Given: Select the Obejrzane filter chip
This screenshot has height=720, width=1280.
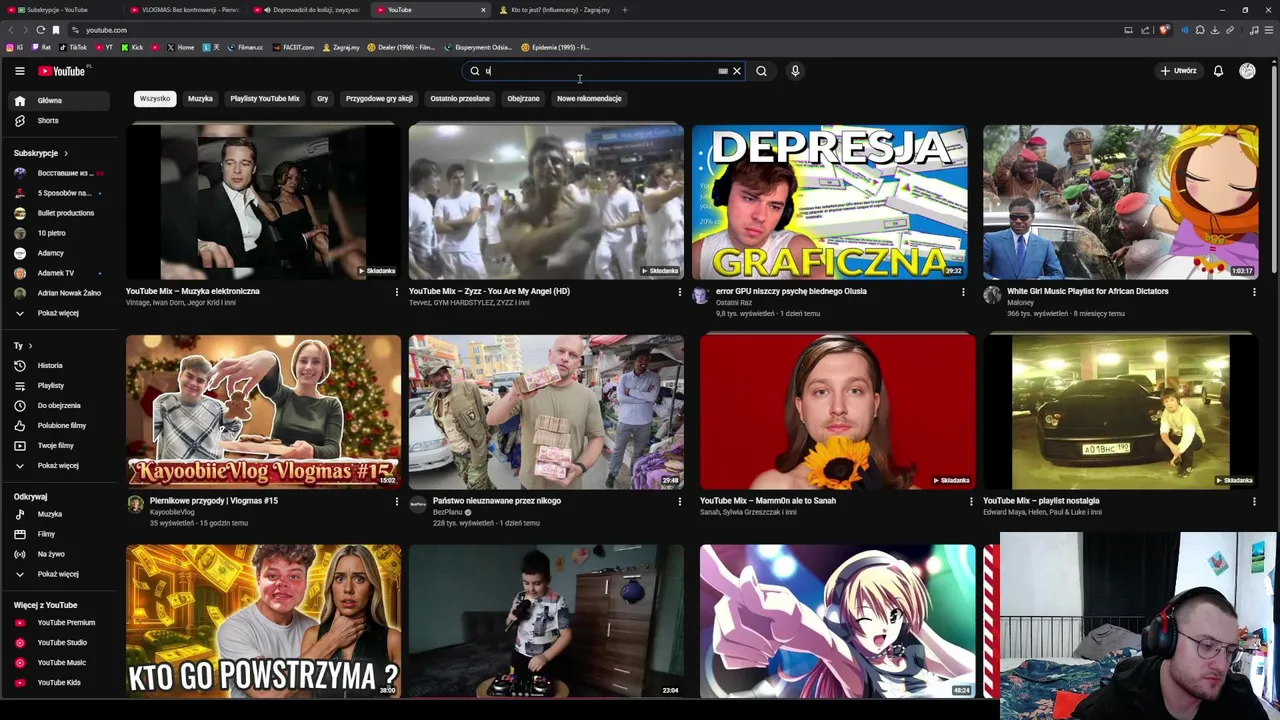Looking at the screenshot, I should click(x=523, y=98).
